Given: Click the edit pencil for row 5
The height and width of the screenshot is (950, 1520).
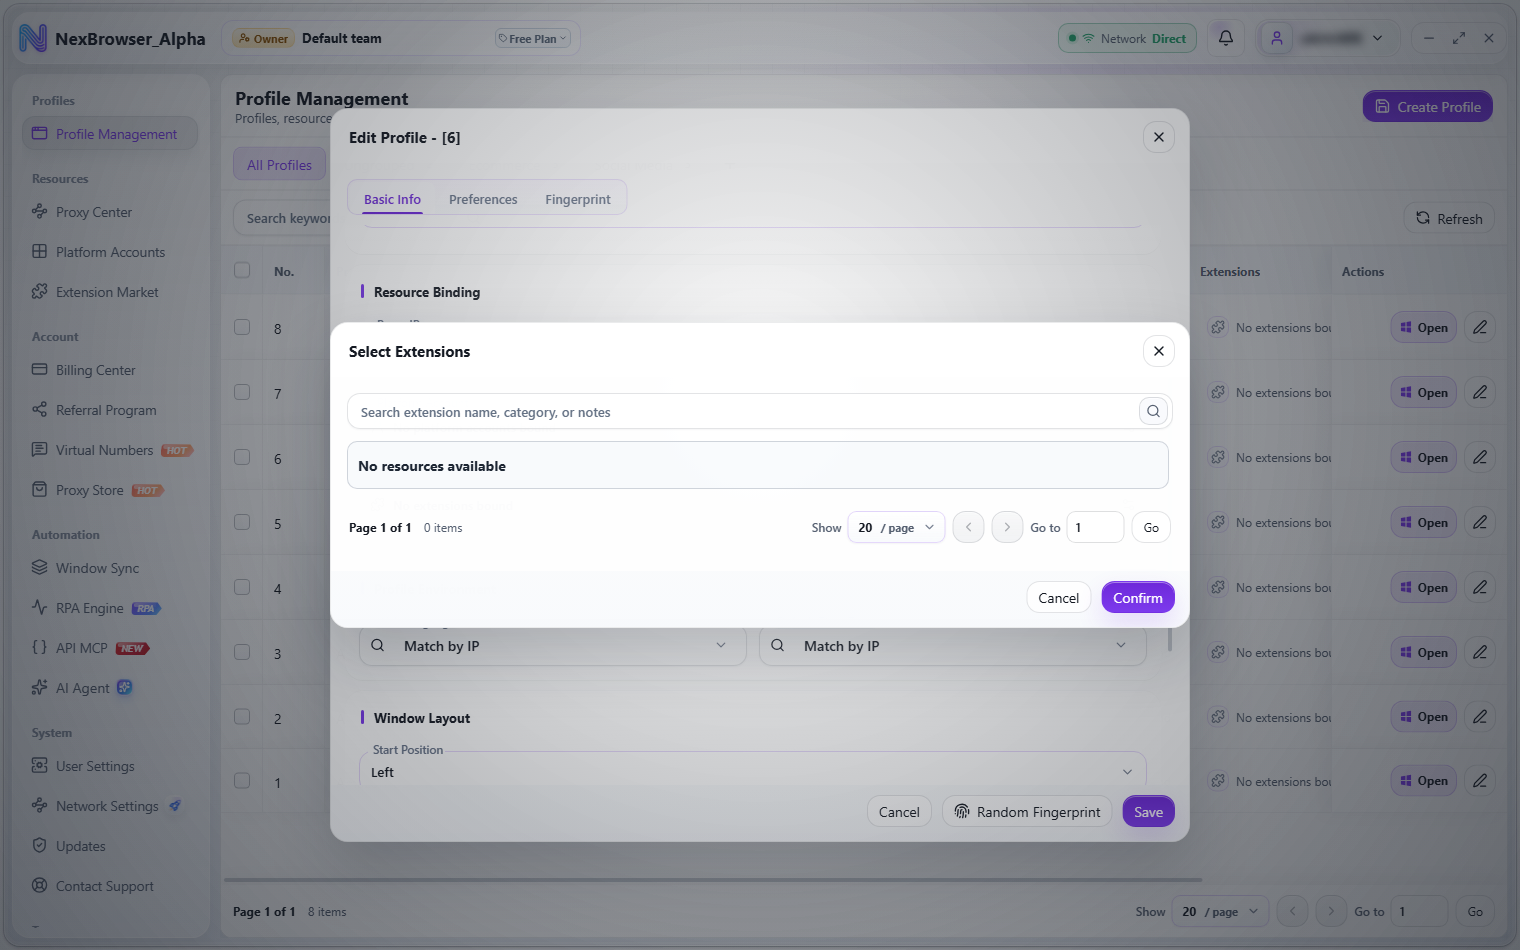Looking at the screenshot, I should [1480, 522].
